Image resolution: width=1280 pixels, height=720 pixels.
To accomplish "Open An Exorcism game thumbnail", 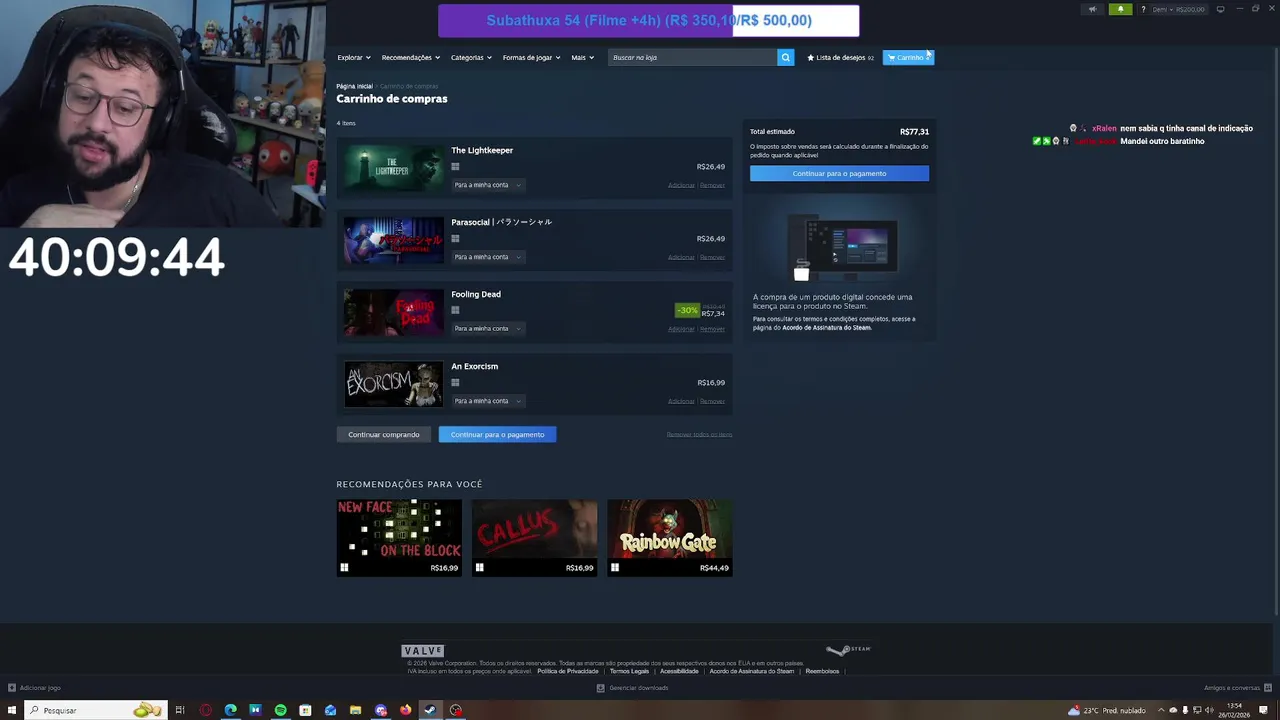I will pyautogui.click(x=393, y=383).
